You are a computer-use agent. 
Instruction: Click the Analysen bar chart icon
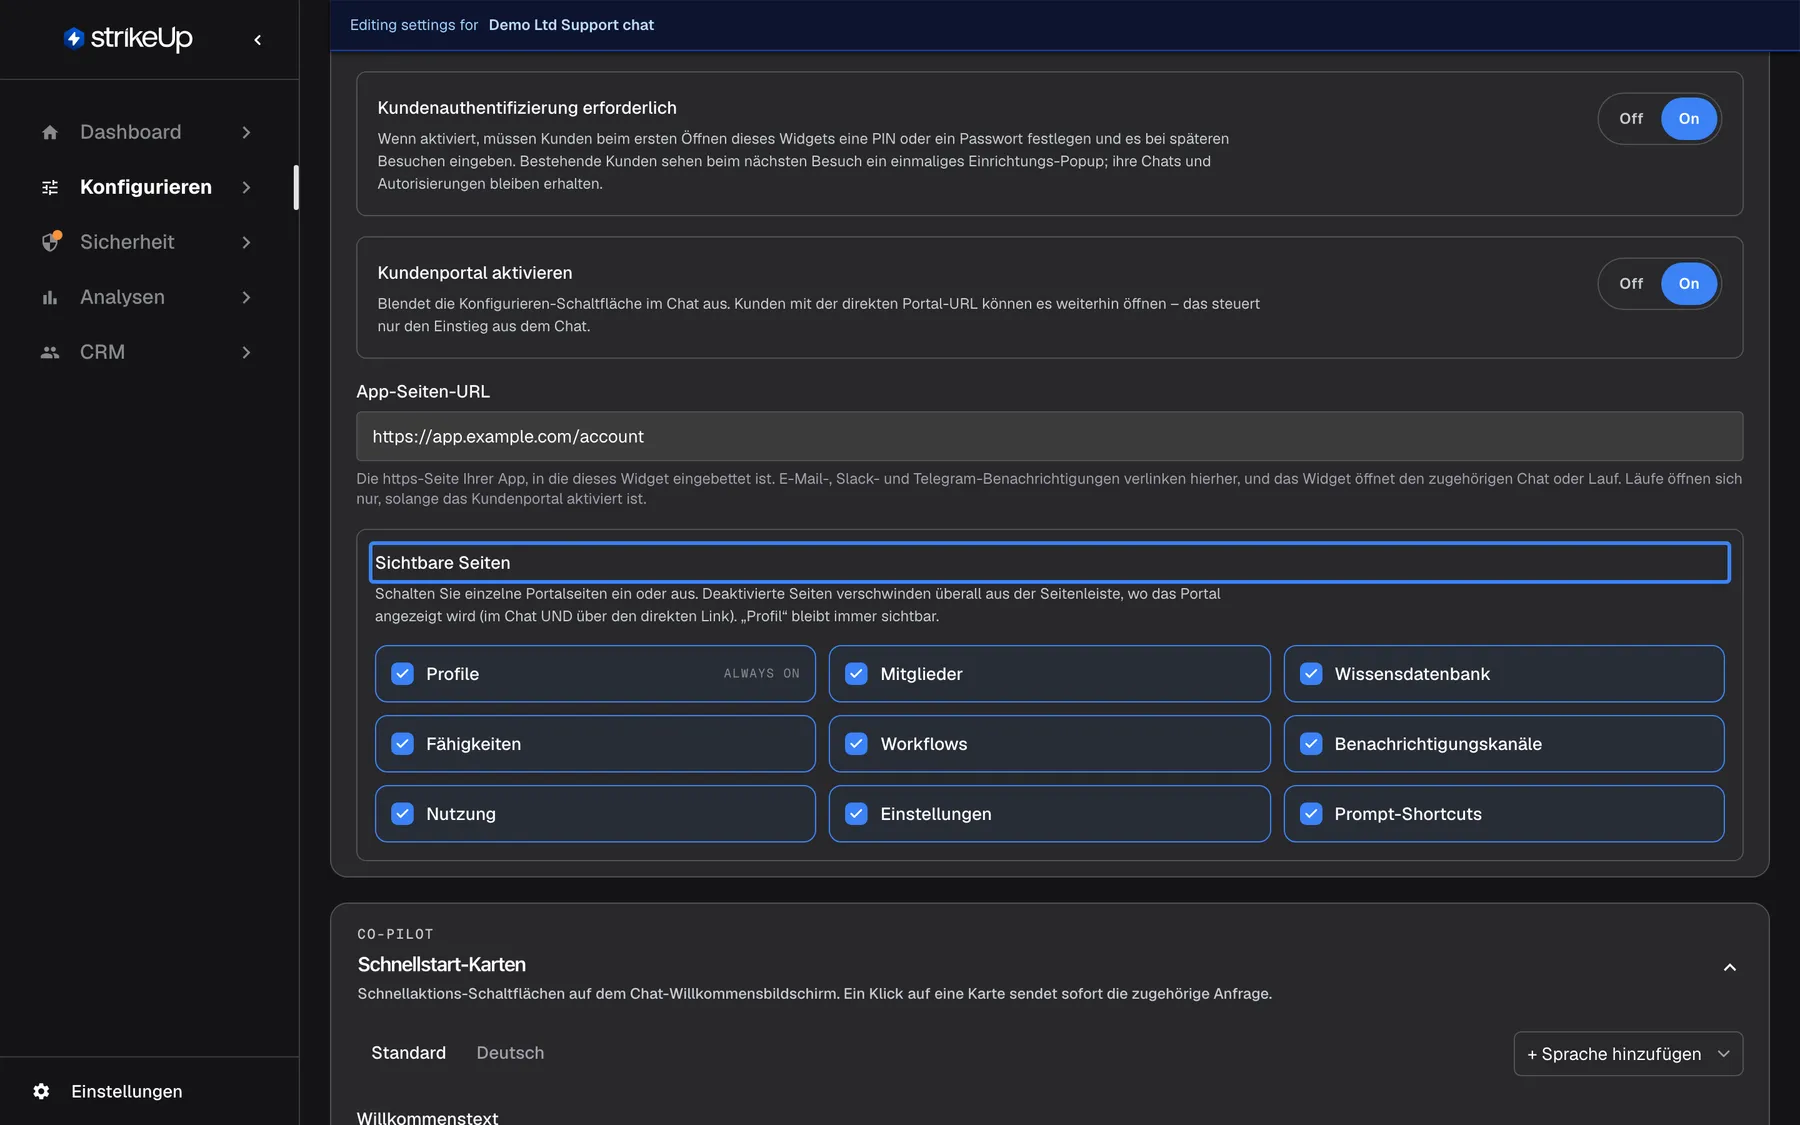(x=50, y=297)
